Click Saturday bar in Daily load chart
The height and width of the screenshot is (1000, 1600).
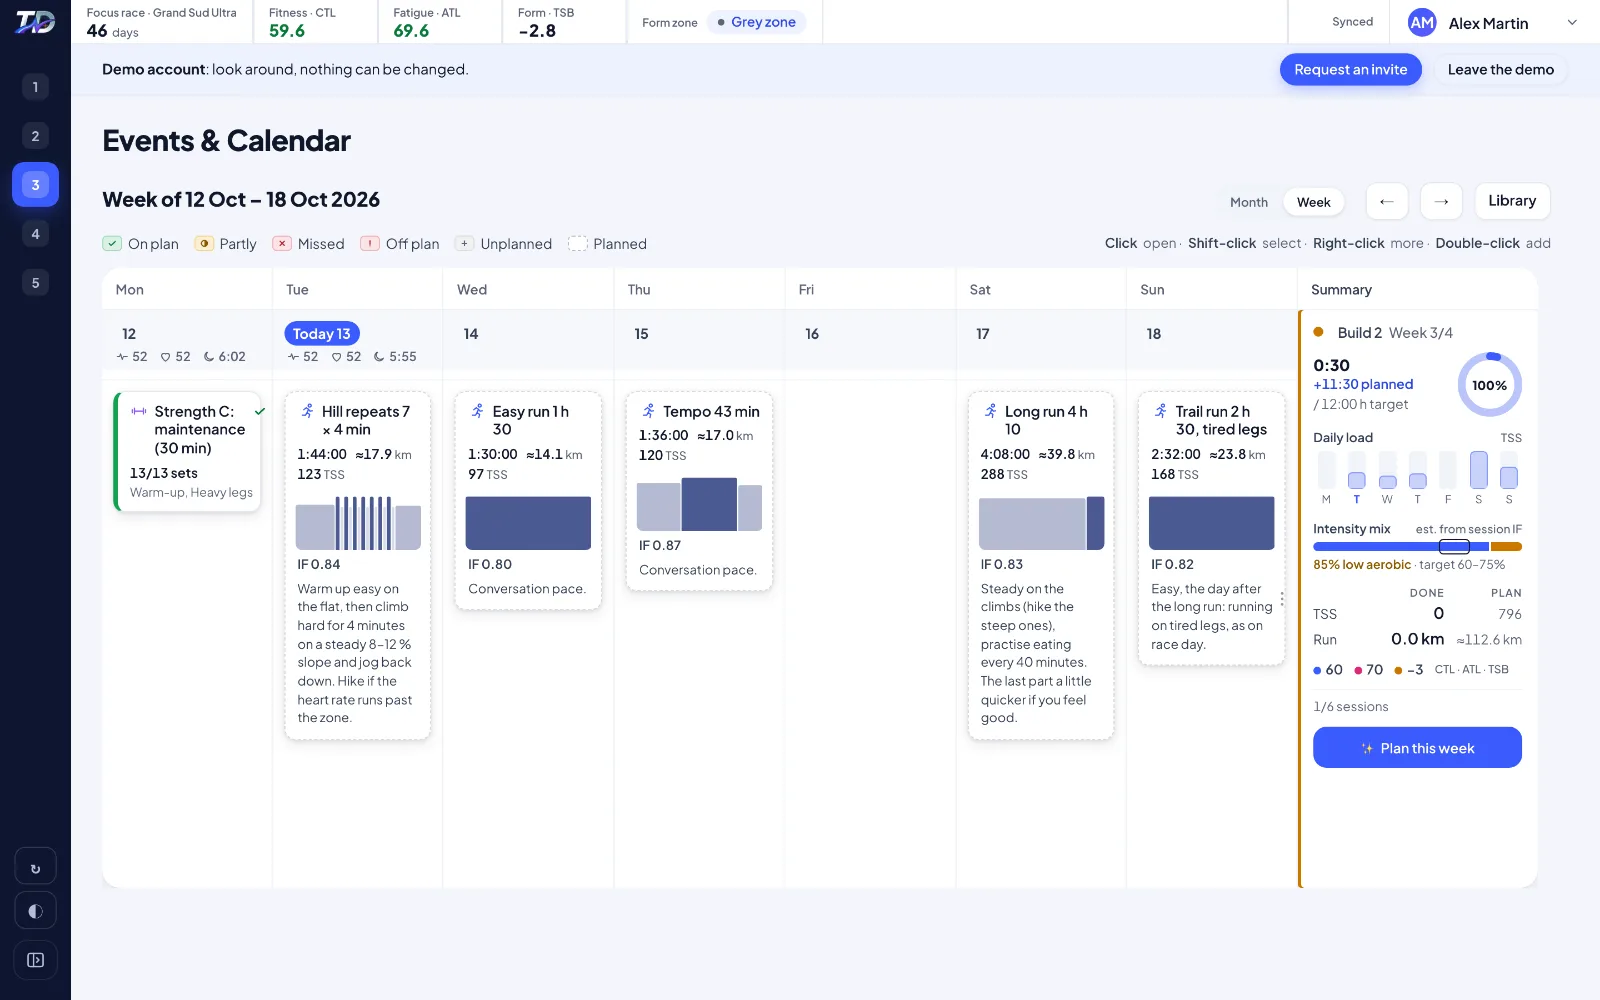(x=1478, y=470)
